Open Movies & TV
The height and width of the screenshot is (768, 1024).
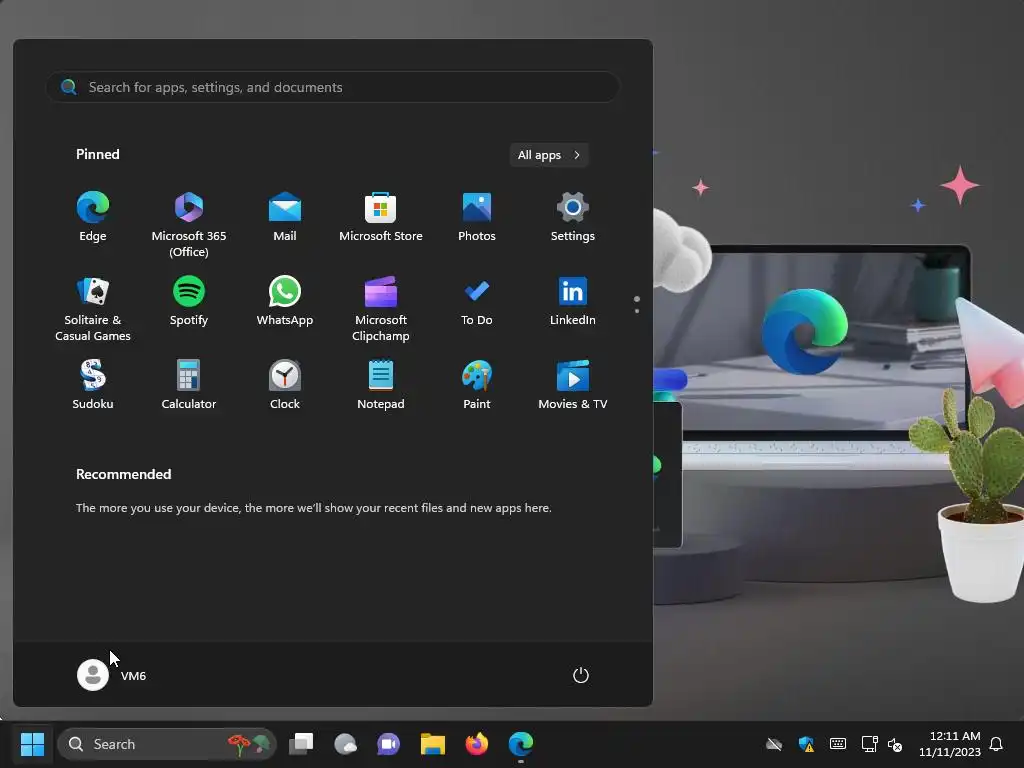tap(573, 385)
